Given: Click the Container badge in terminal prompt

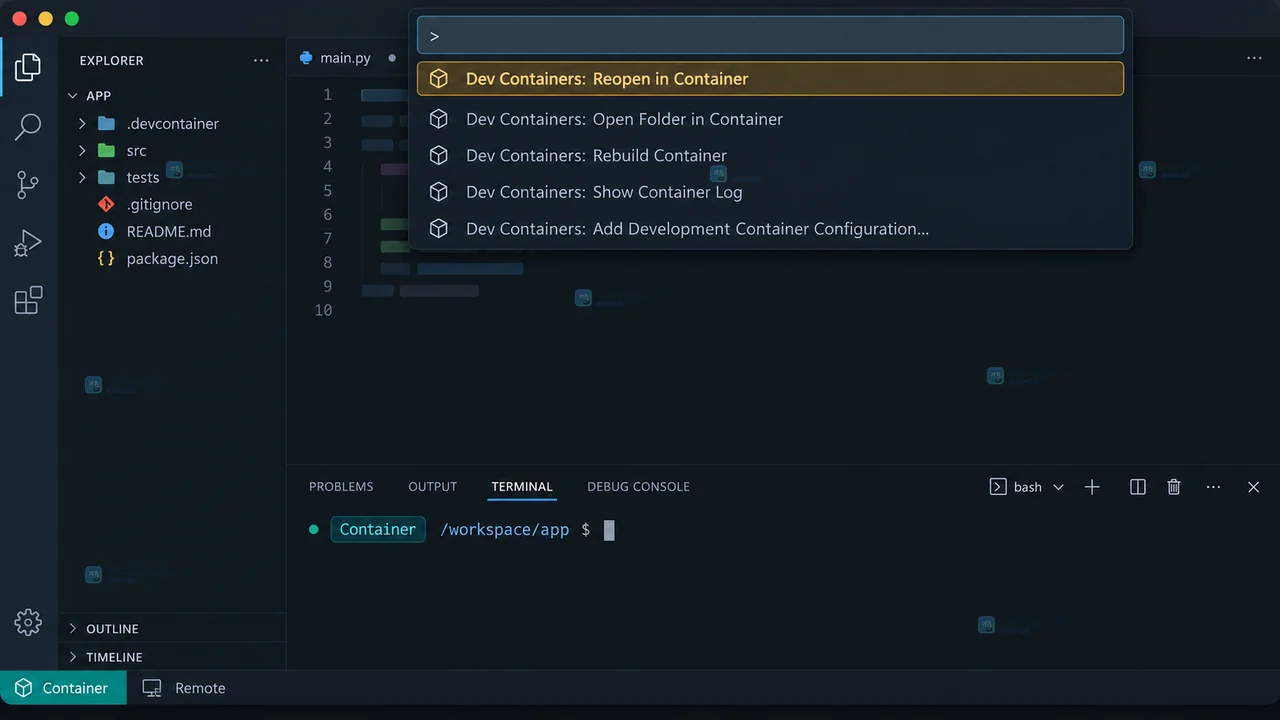Looking at the screenshot, I should (x=378, y=529).
